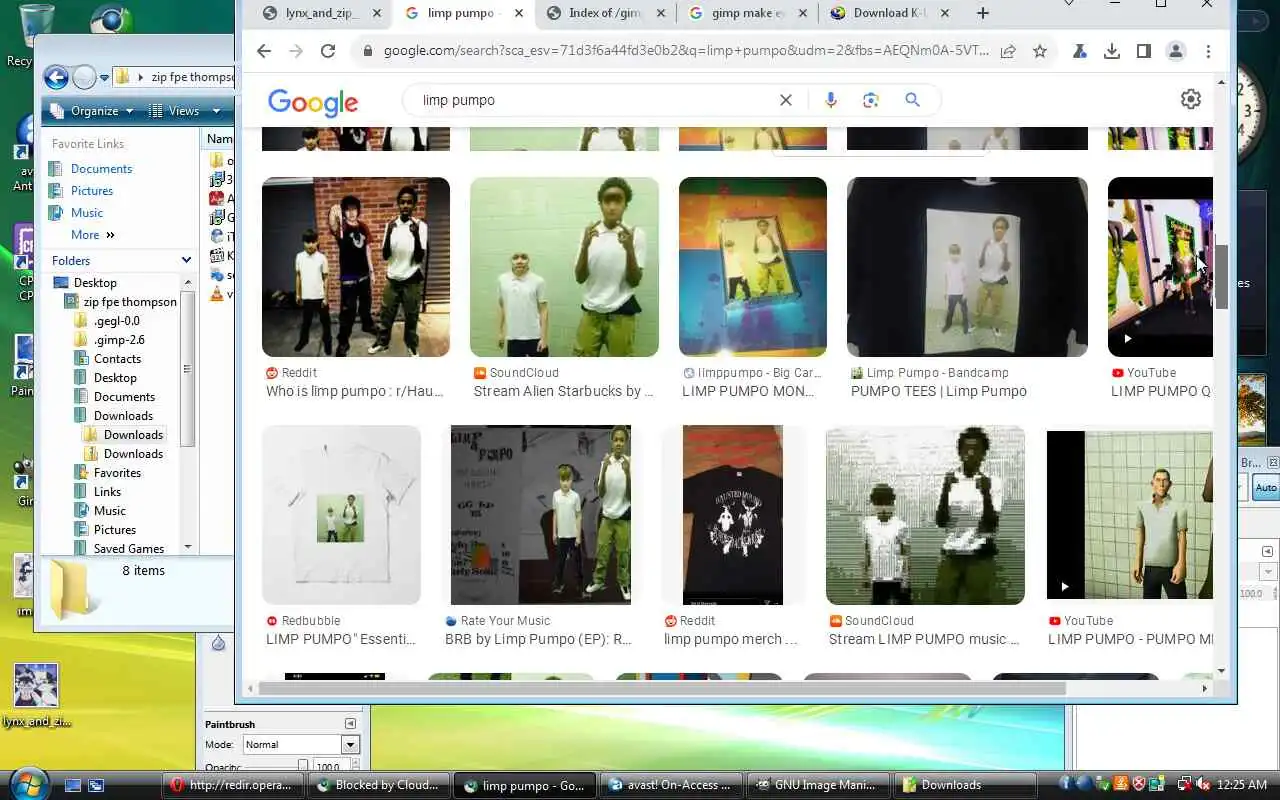Open Google quick settings gear
The height and width of the screenshot is (800, 1280).
coord(1190,99)
